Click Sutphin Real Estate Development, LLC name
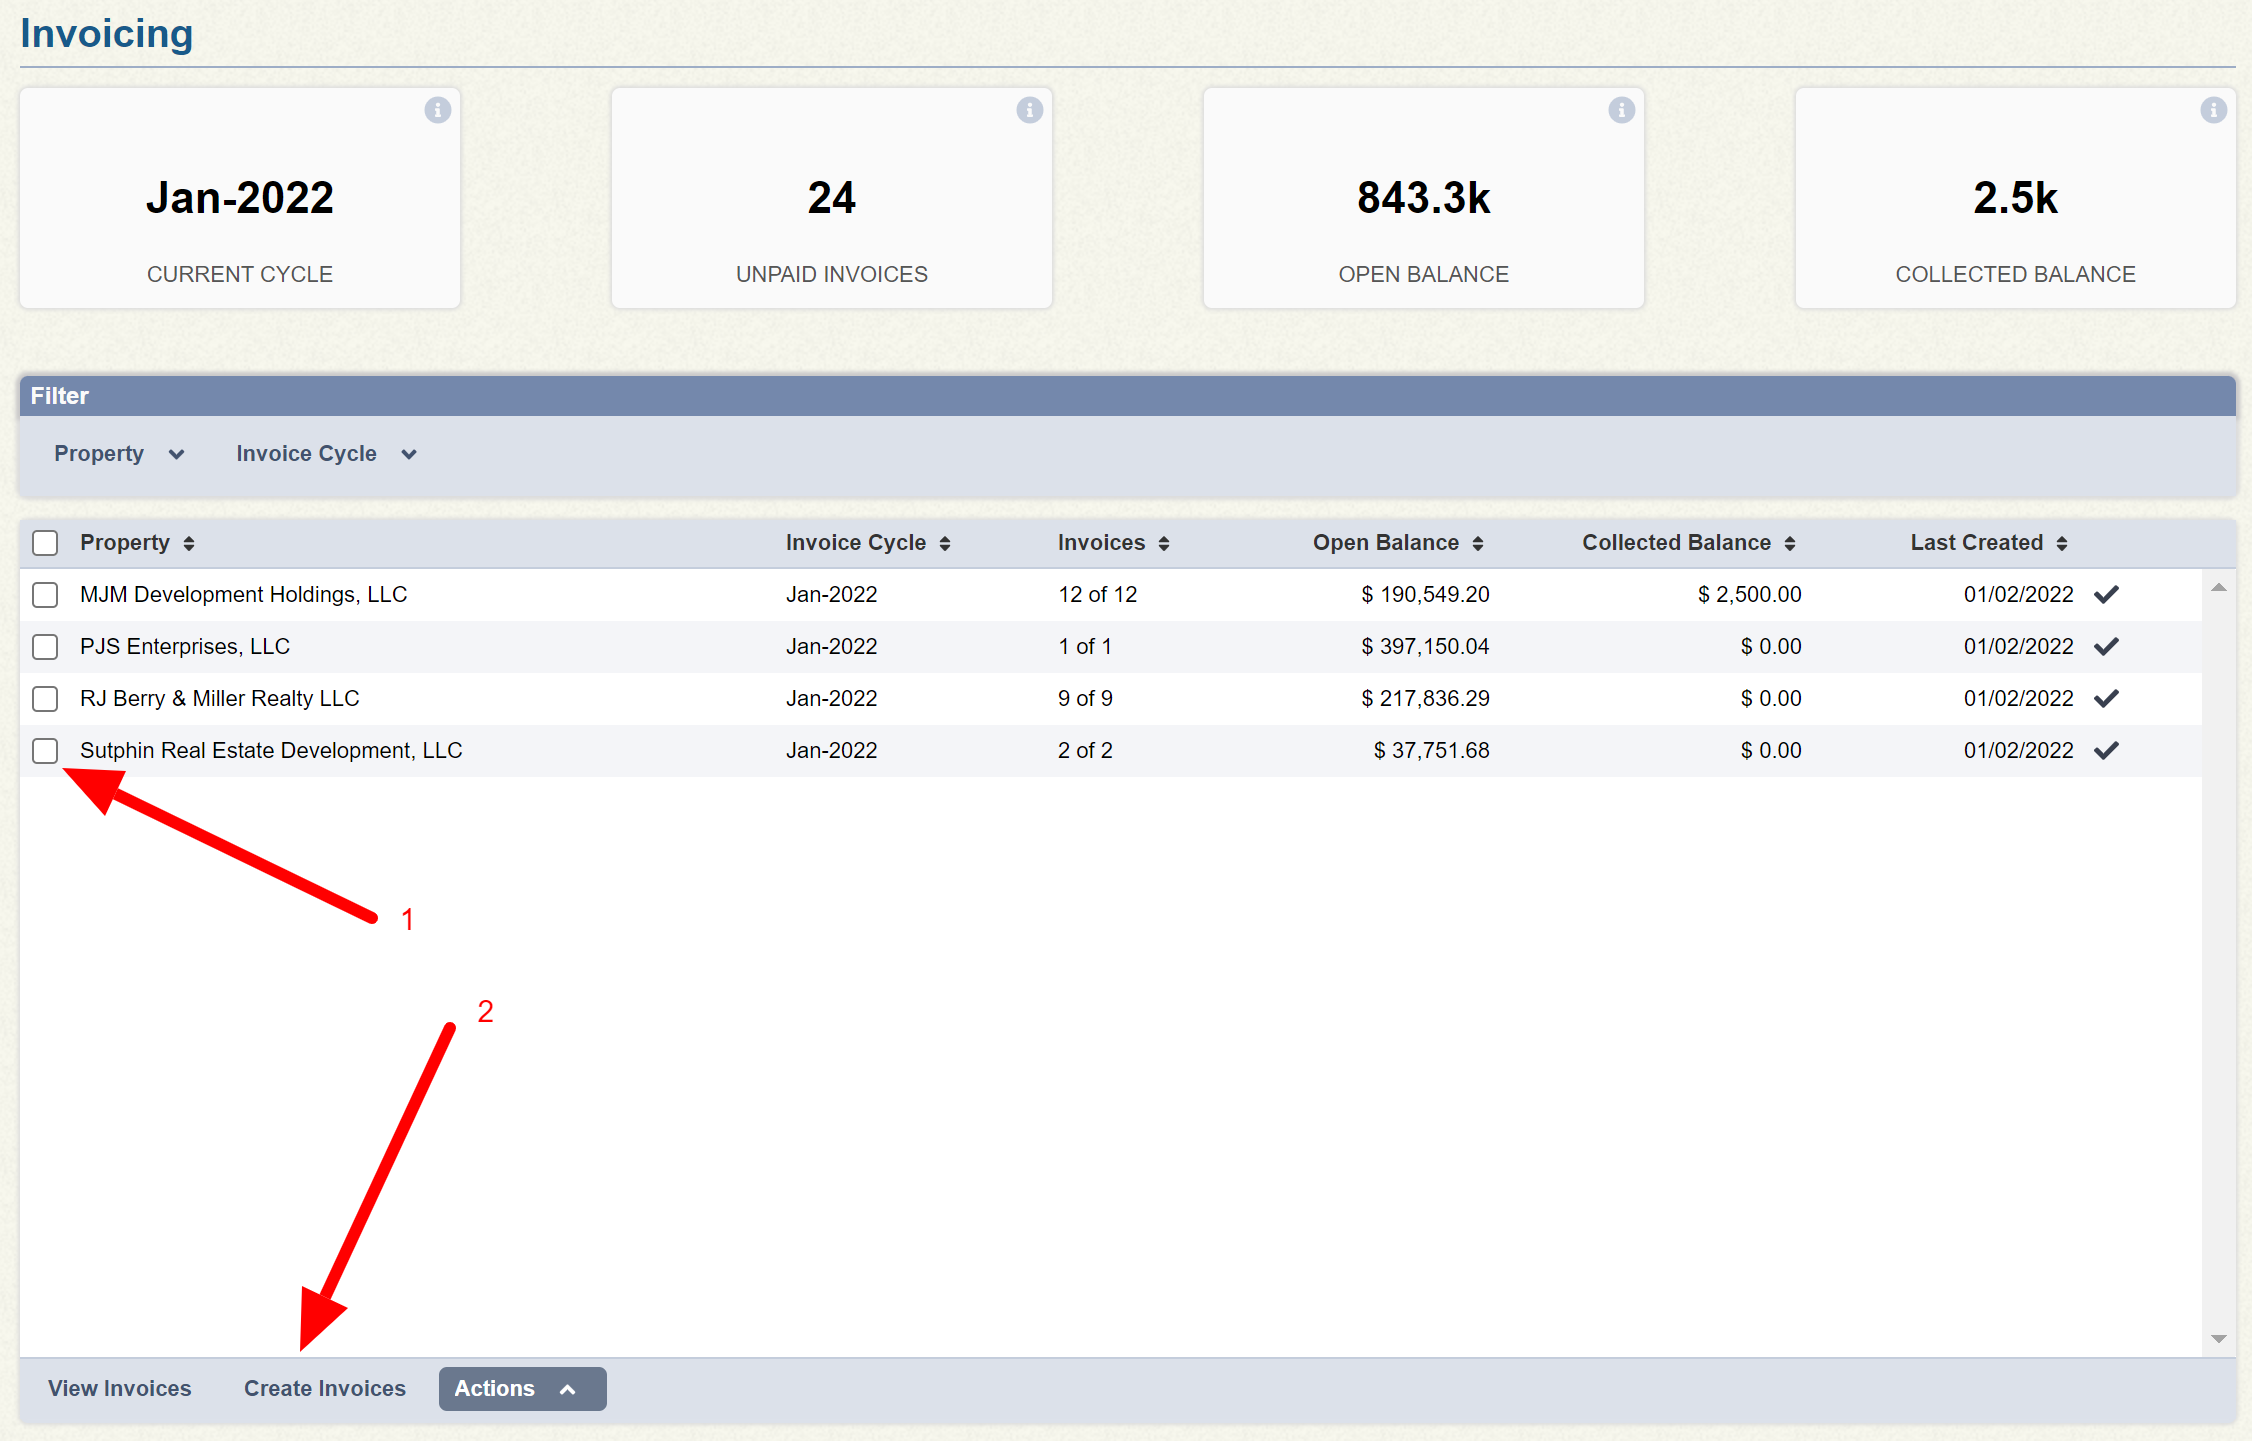2252x1441 pixels. 271,751
